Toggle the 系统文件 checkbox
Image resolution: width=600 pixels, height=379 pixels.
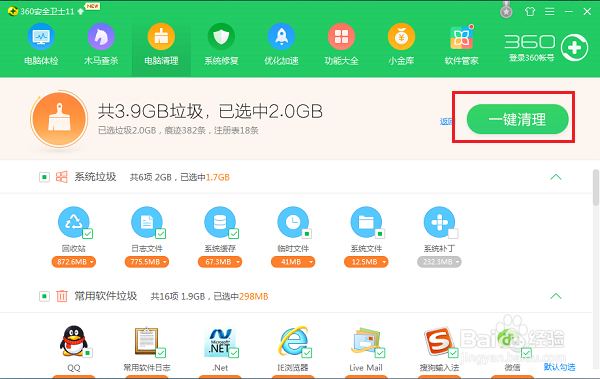[x=380, y=234]
